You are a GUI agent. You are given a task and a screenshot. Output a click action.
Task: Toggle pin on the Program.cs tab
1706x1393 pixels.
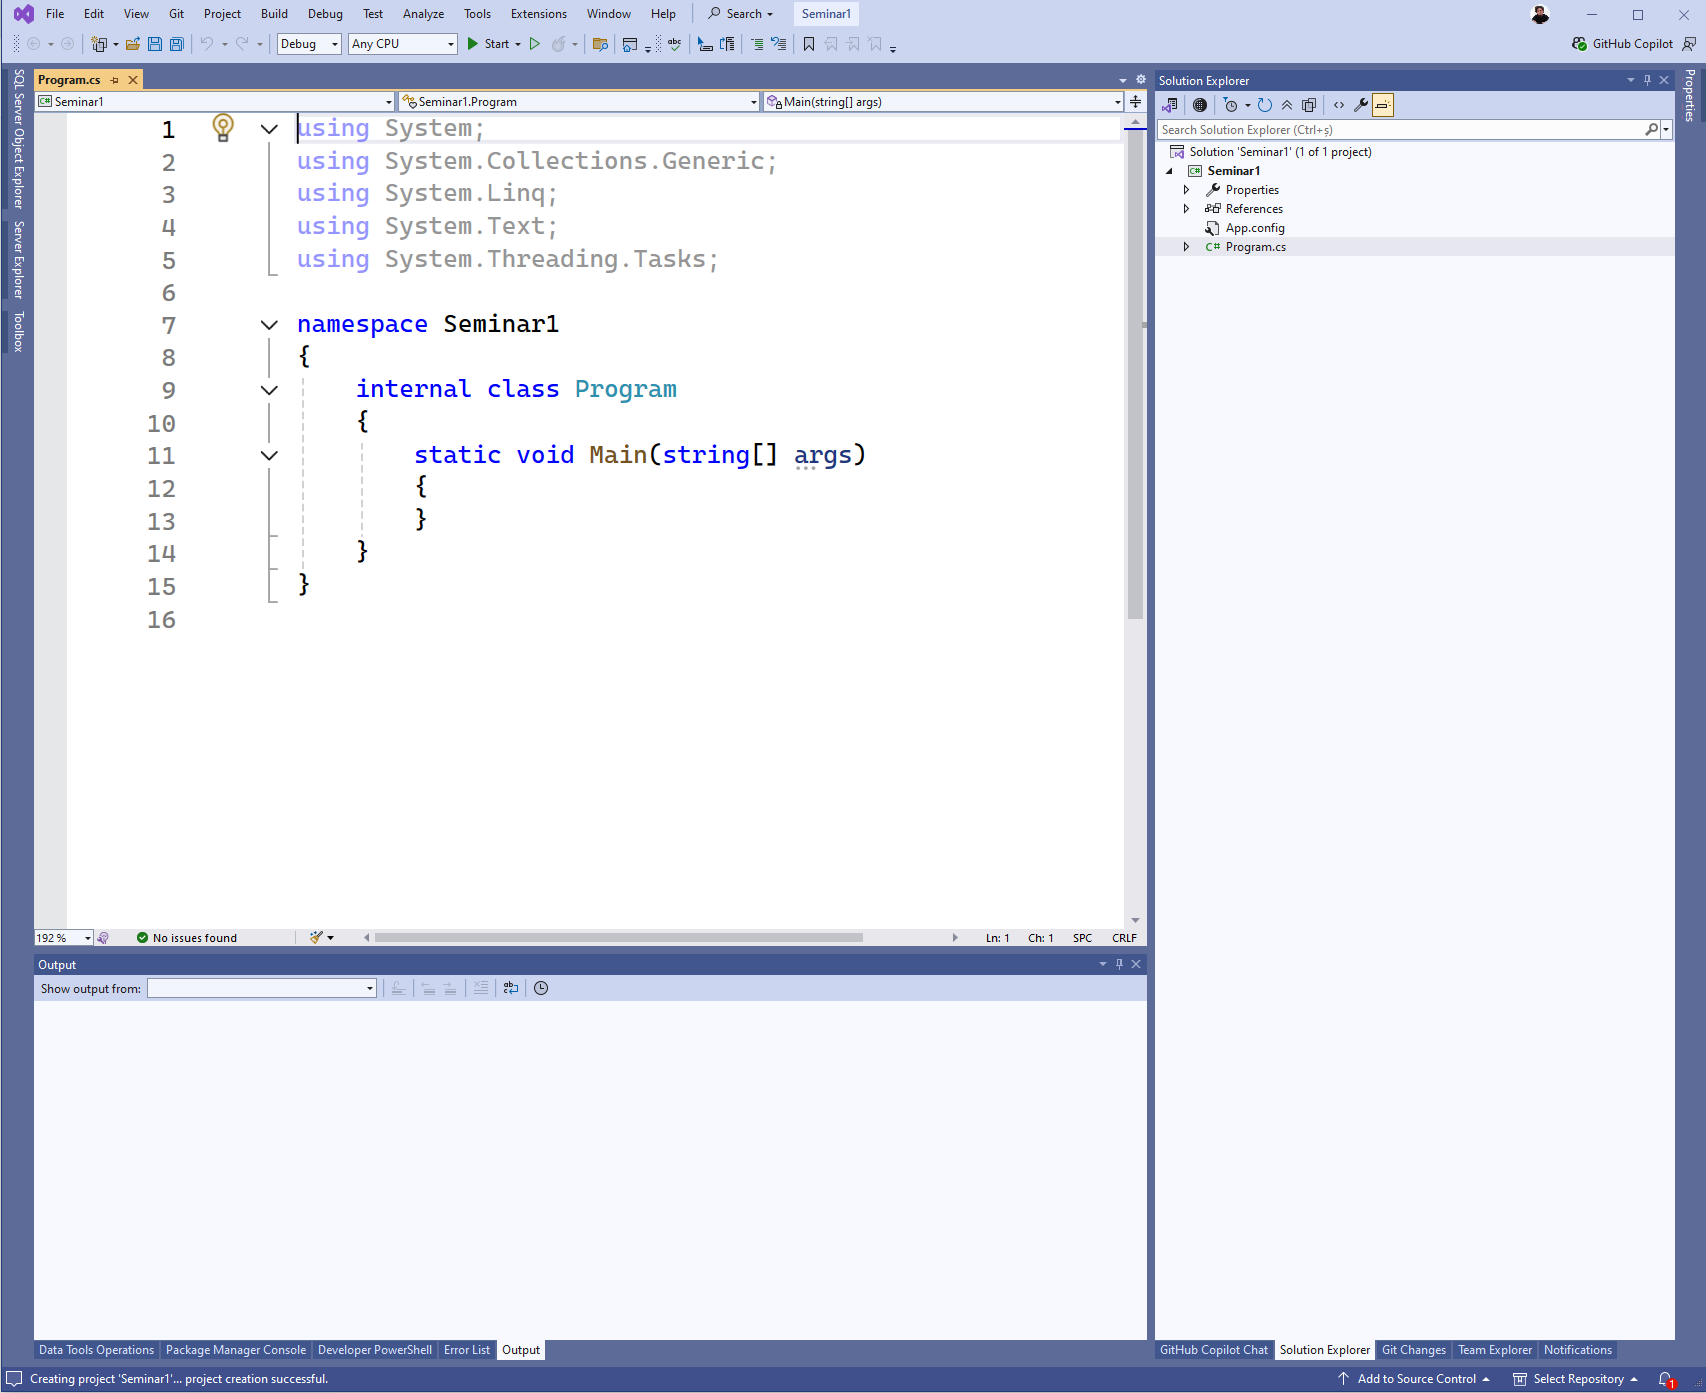[115, 80]
